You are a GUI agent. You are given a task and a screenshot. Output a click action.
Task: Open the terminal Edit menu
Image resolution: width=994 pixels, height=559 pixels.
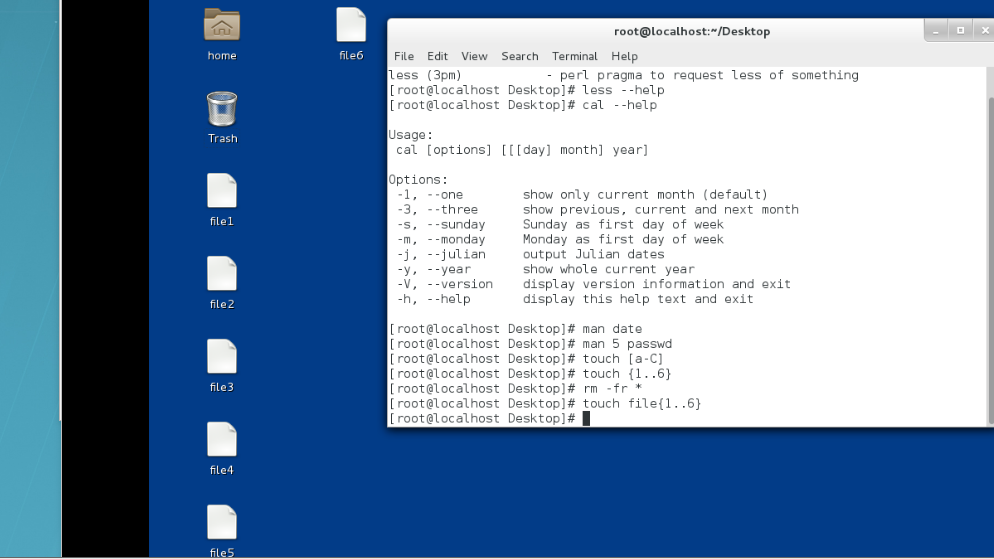(x=437, y=56)
